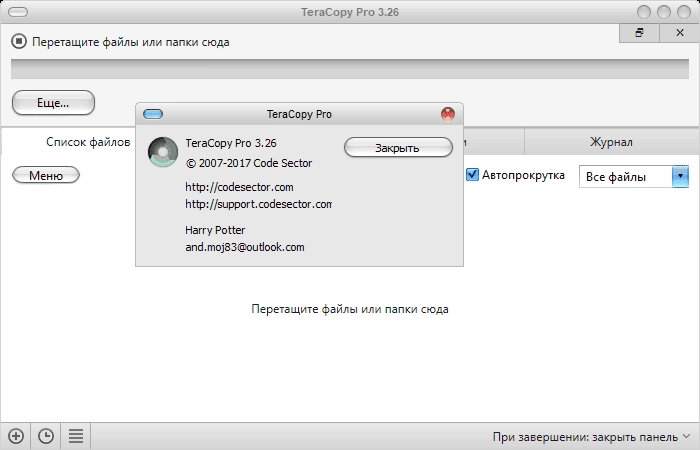Open the http://support.codesector.com link

click(258, 204)
